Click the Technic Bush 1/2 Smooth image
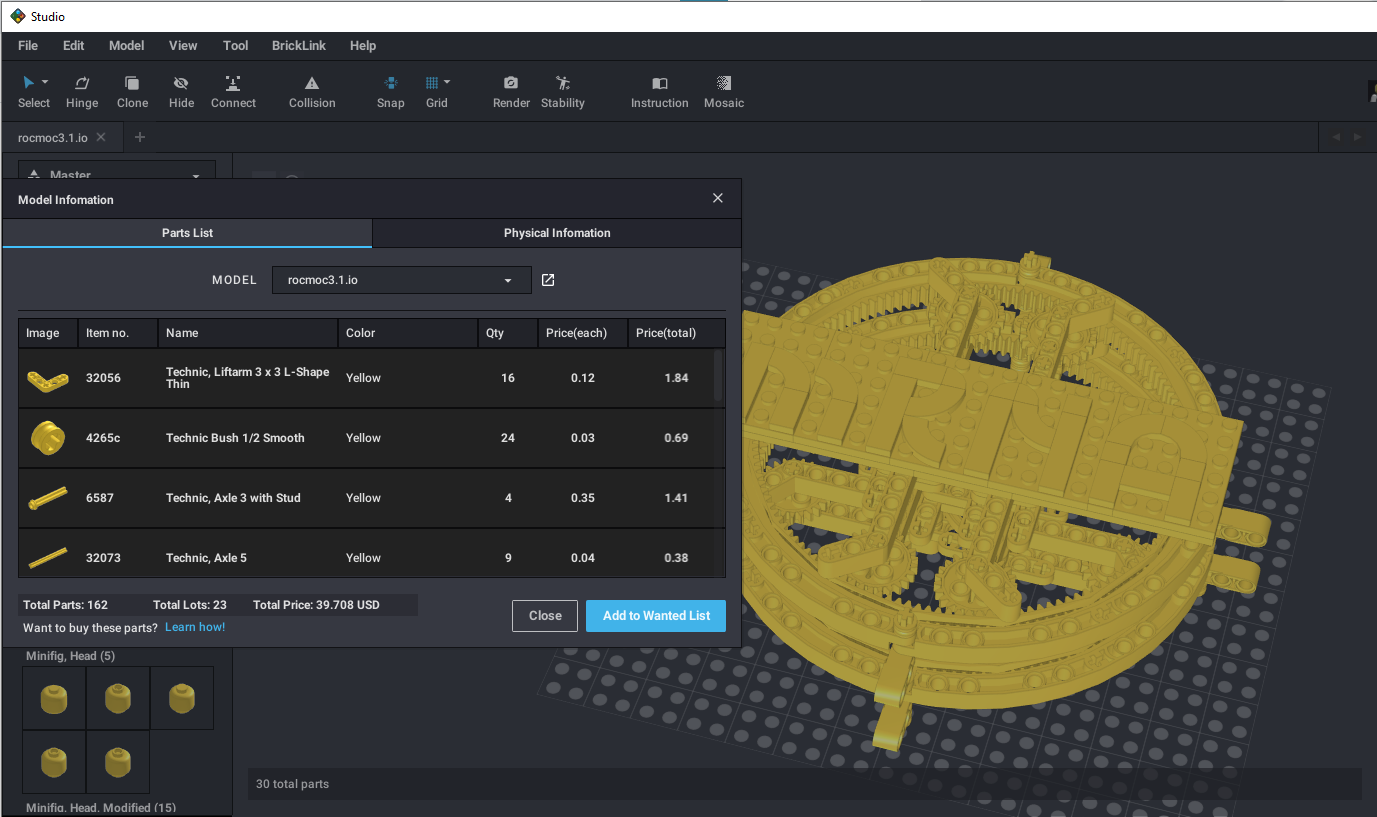The height and width of the screenshot is (817, 1377). click(47, 437)
